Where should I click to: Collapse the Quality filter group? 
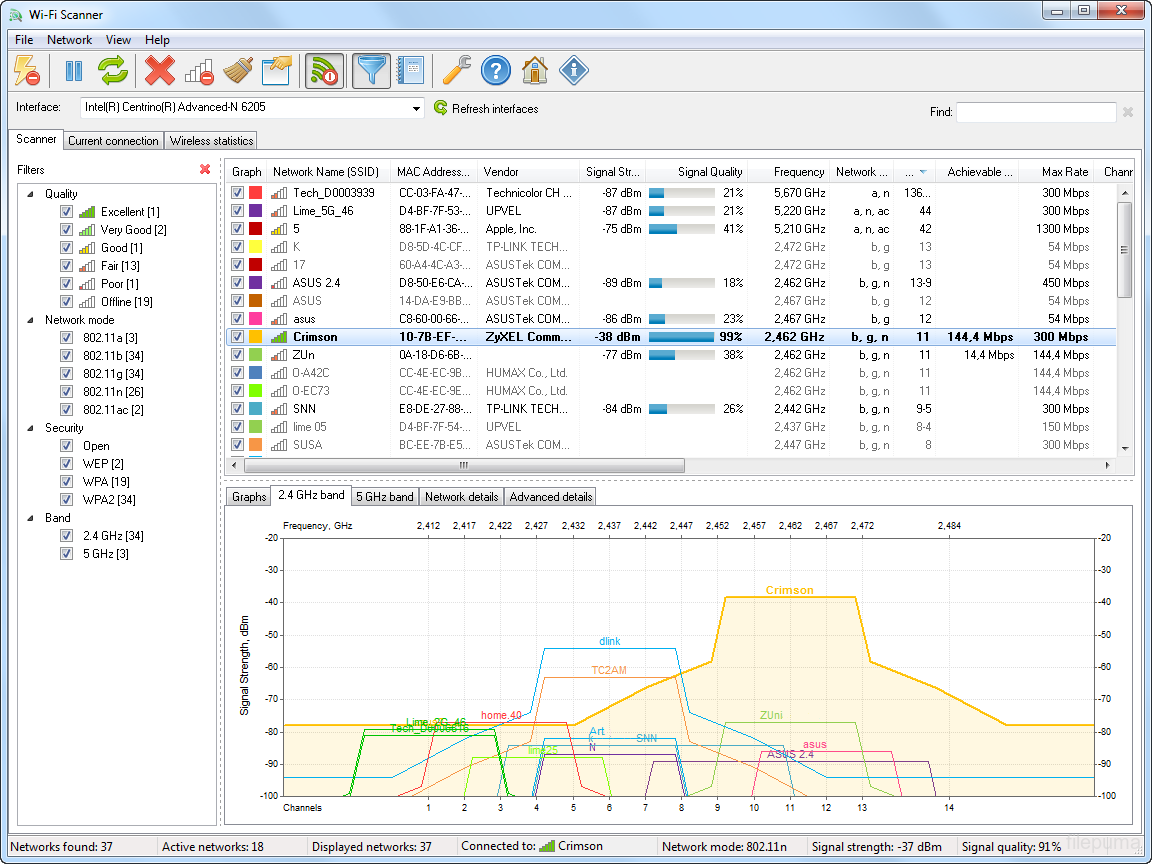(x=30, y=194)
